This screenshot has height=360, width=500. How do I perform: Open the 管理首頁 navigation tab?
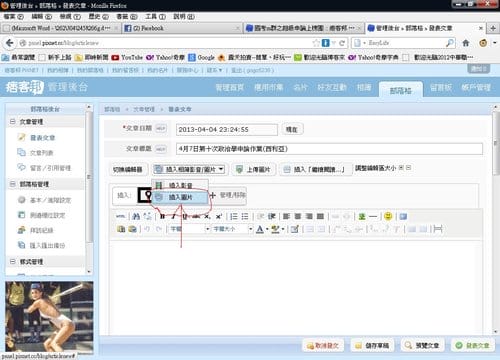[x=230, y=87]
